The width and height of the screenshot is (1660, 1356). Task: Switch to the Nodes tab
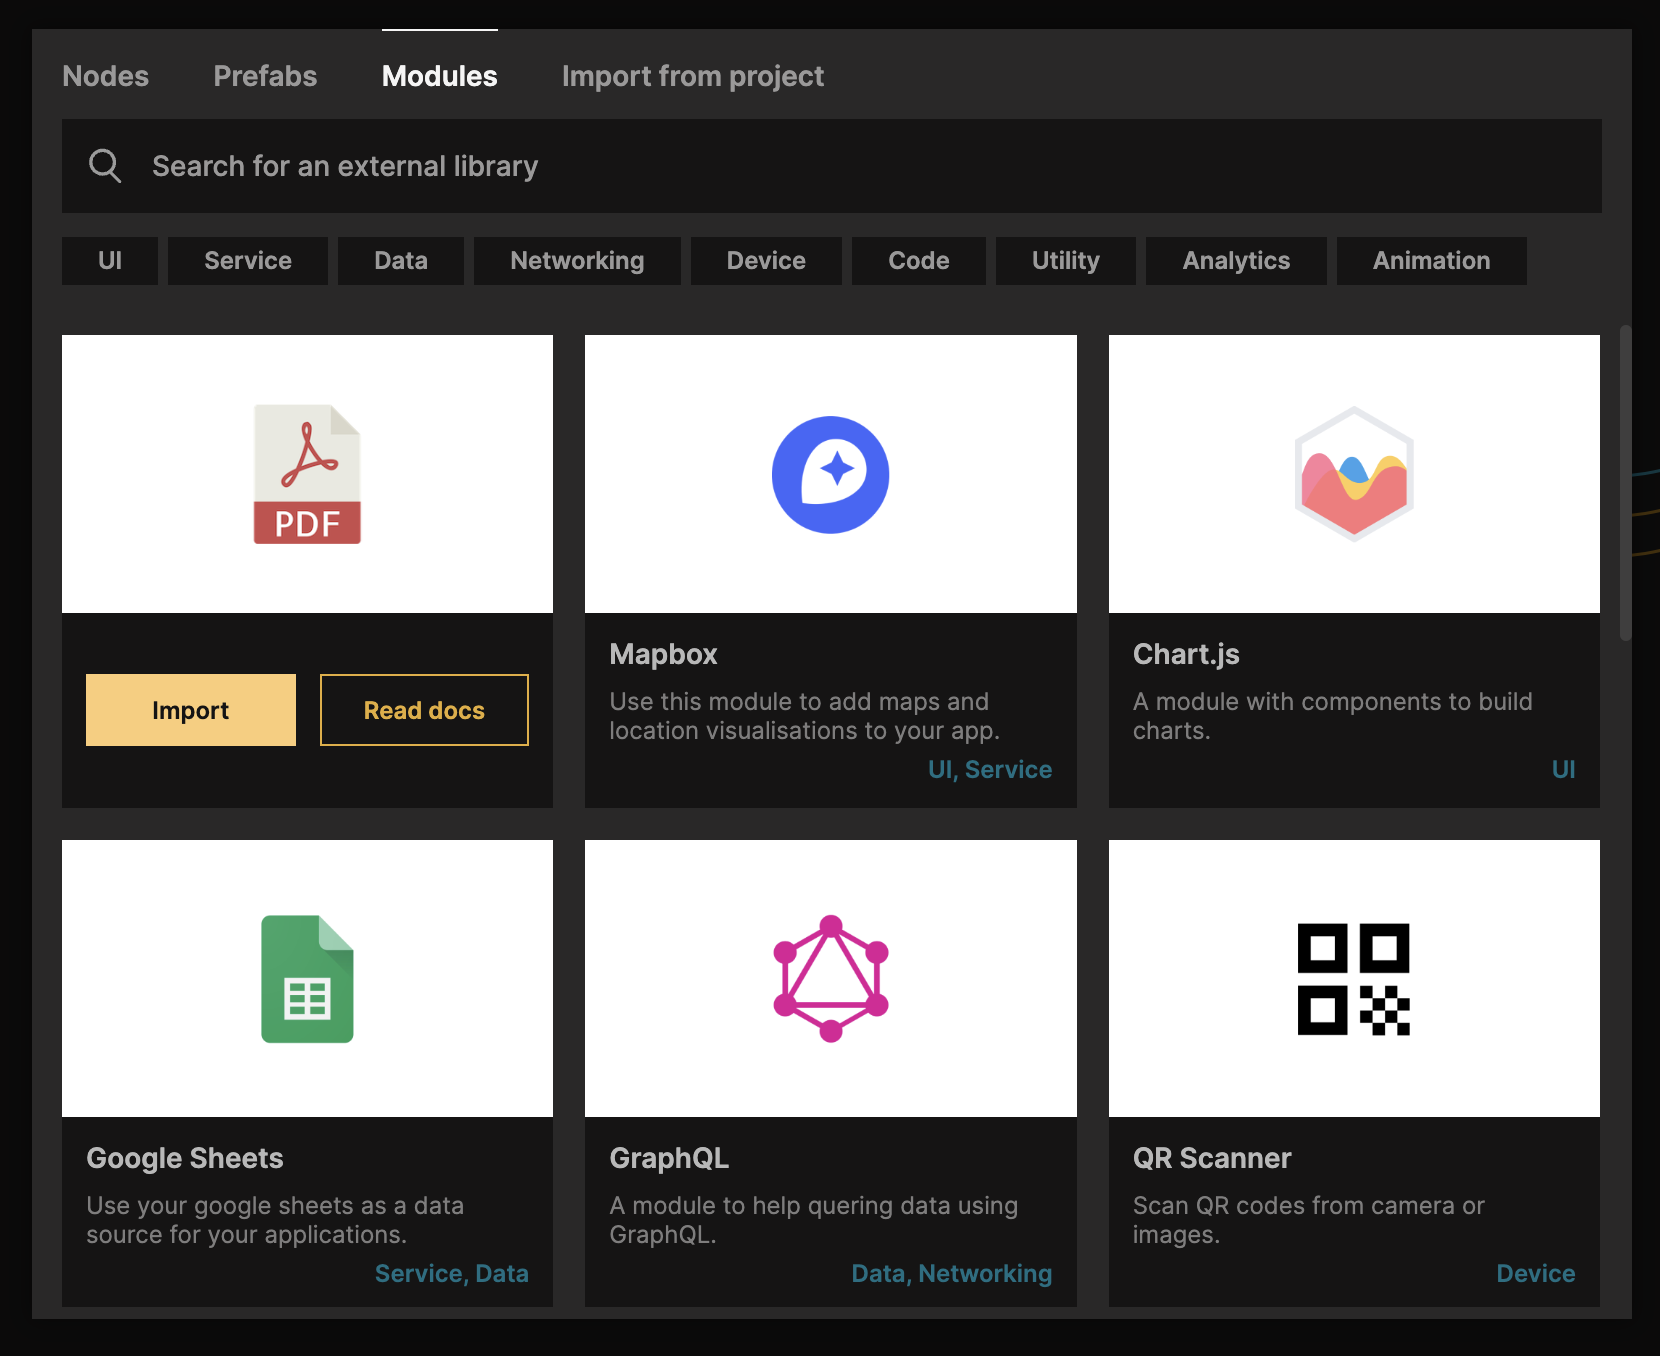105,76
